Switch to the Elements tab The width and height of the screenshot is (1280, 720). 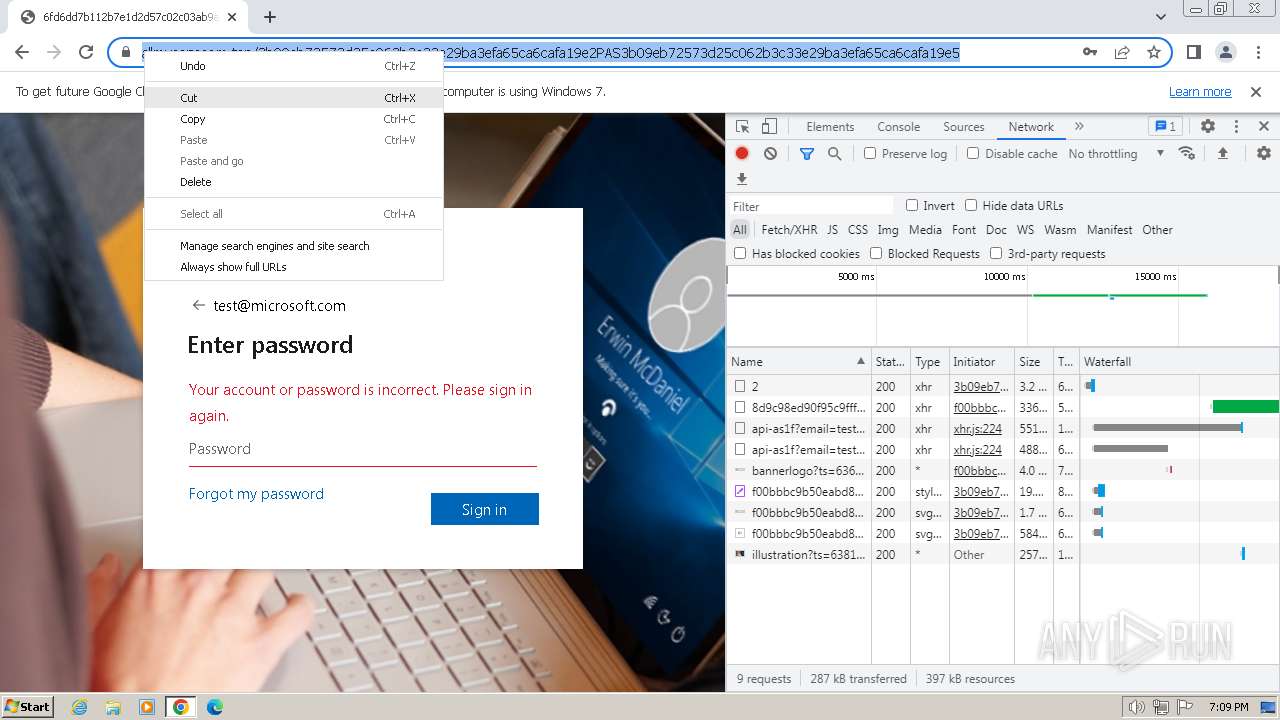[x=830, y=127]
